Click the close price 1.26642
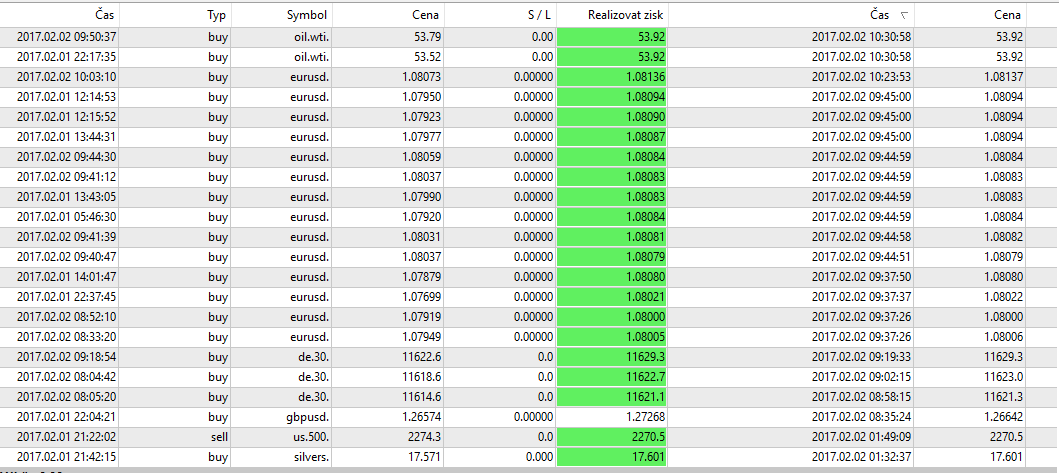This screenshot has height=473, width=1059. coord(1003,417)
